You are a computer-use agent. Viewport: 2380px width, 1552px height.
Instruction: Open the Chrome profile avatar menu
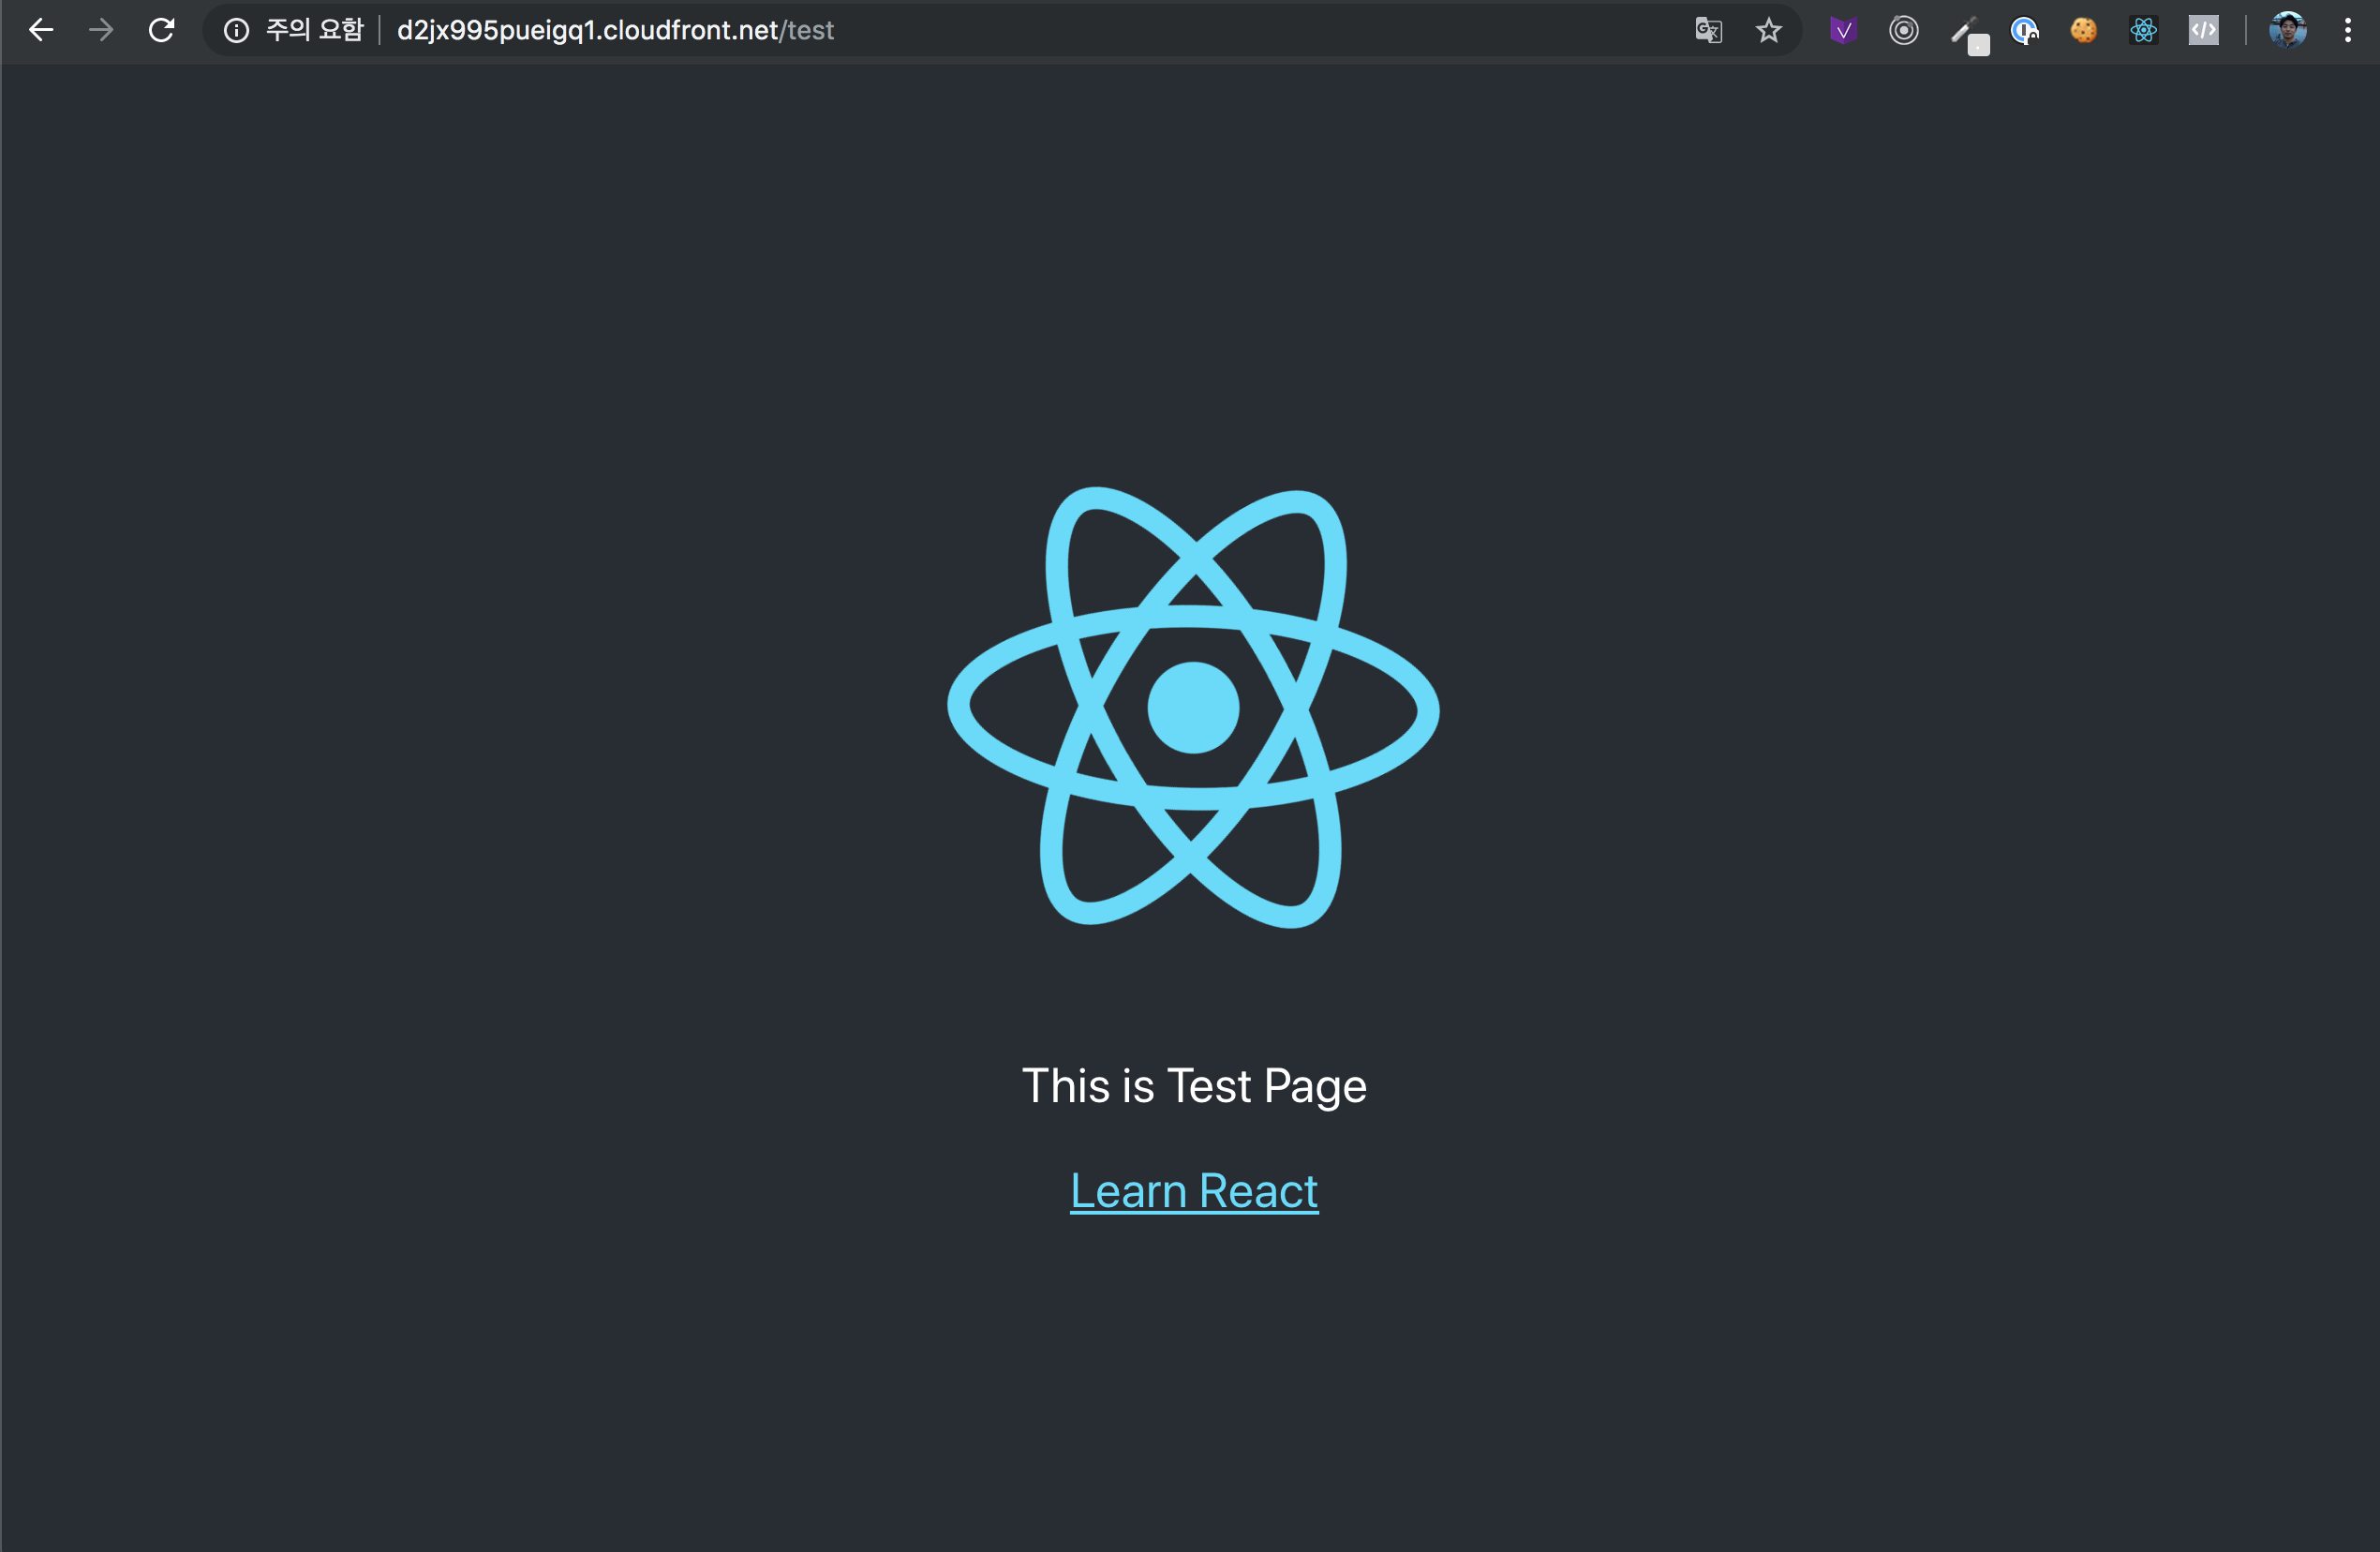(2288, 30)
